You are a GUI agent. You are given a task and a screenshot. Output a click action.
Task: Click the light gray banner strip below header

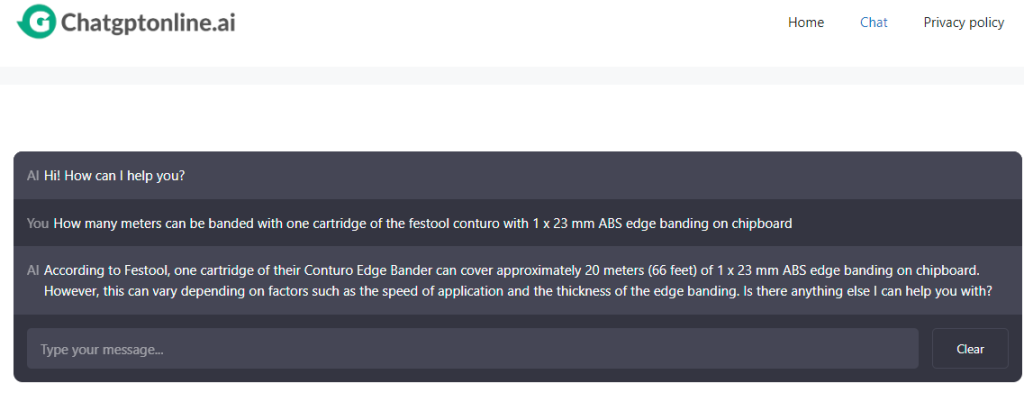click(512, 76)
